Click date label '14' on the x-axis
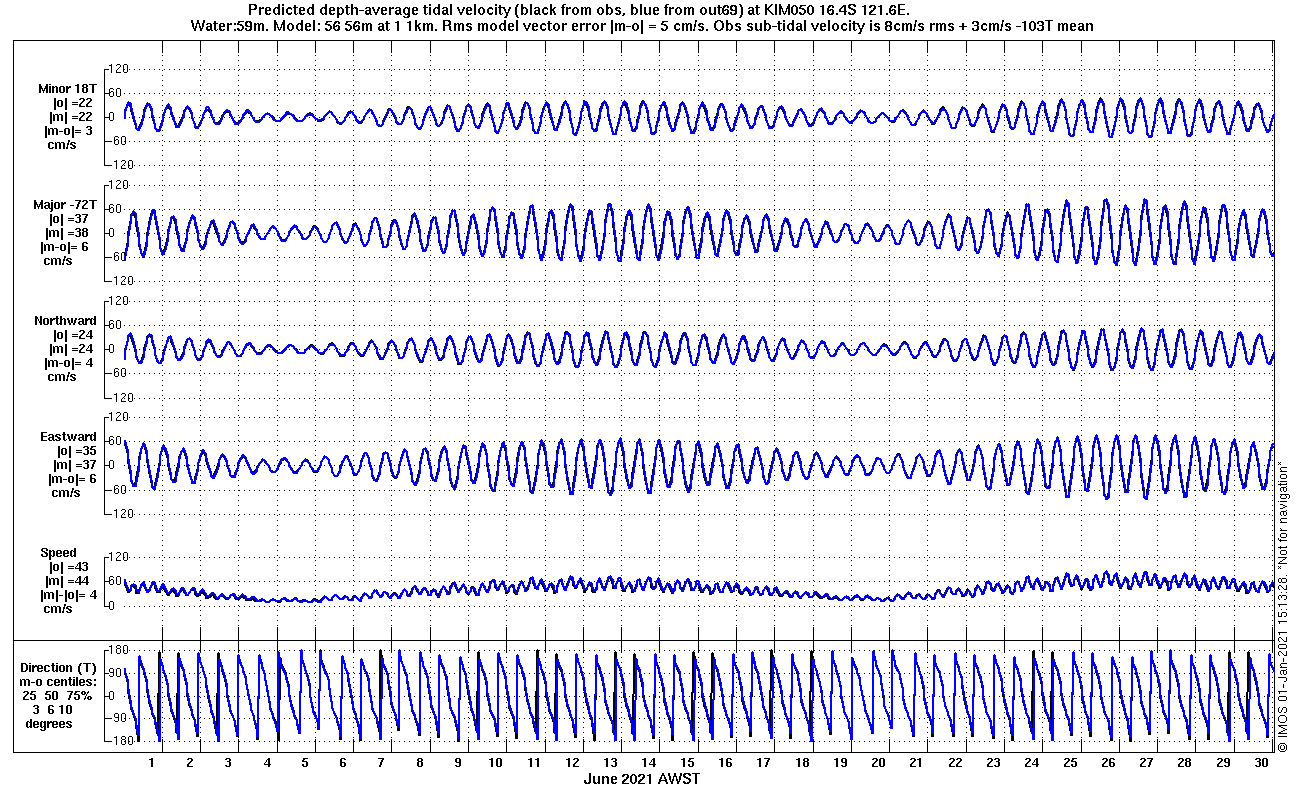 (x=649, y=762)
